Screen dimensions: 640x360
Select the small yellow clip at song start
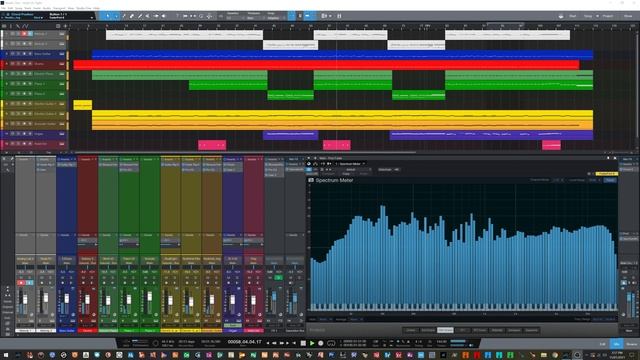[82, 105]
